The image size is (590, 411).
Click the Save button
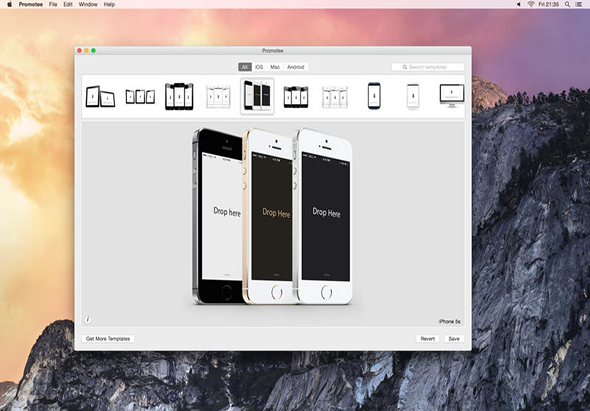coord(454,339)
